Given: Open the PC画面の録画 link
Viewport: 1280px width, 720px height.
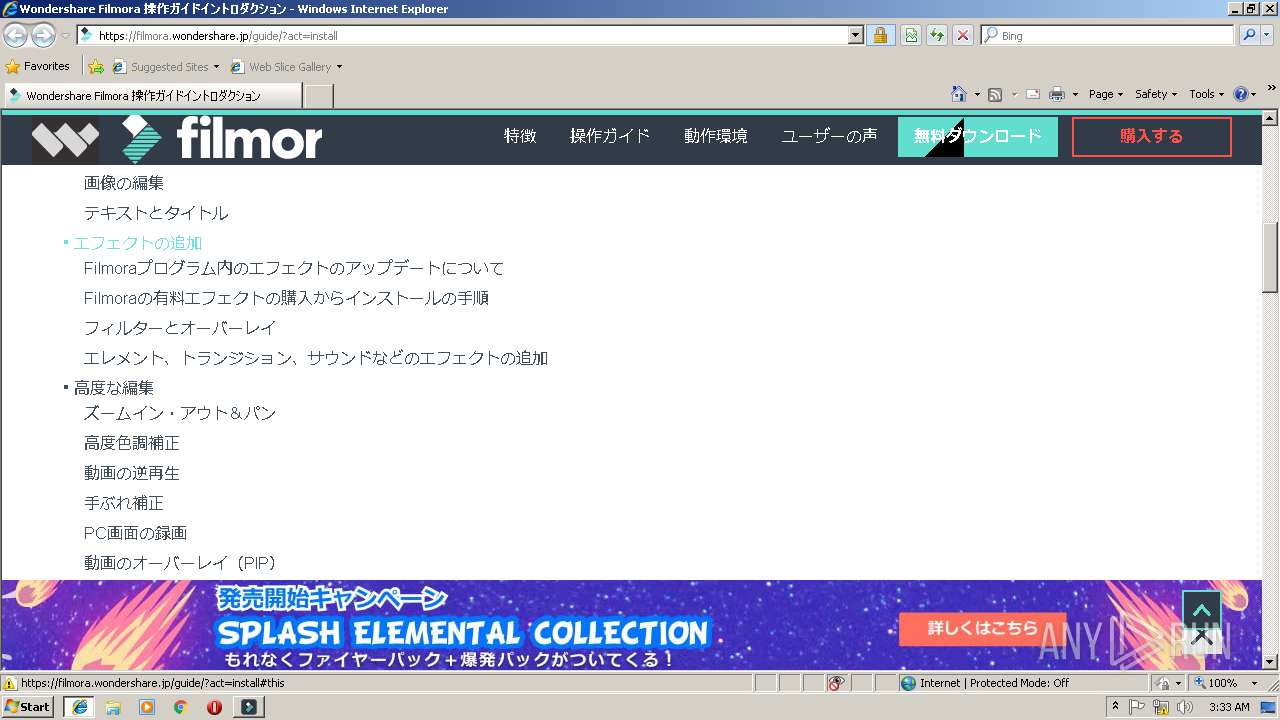Looking at the screenshot, I should [136, 533].
